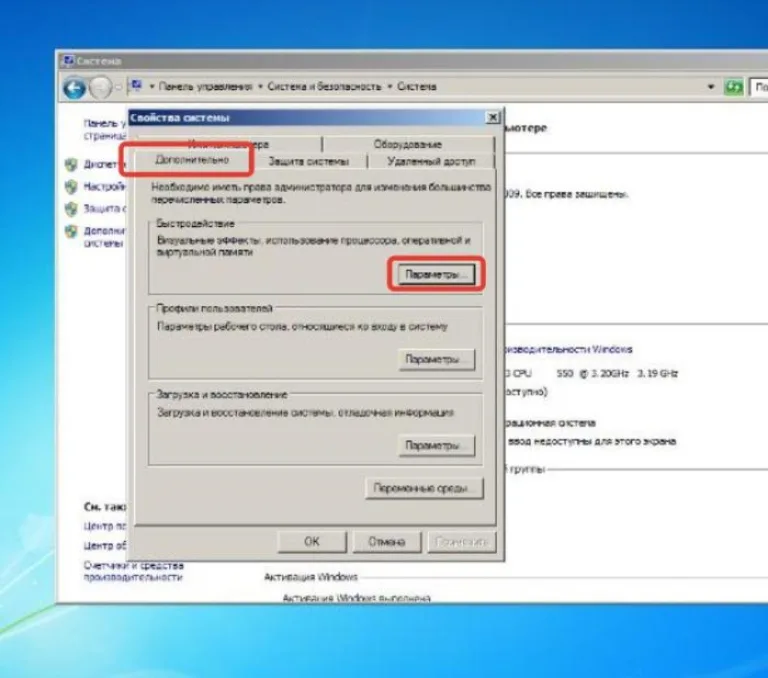This screenshot has width=768, height=678.
Task: Close the Свойства системы dialog
Action: point(493,117)
